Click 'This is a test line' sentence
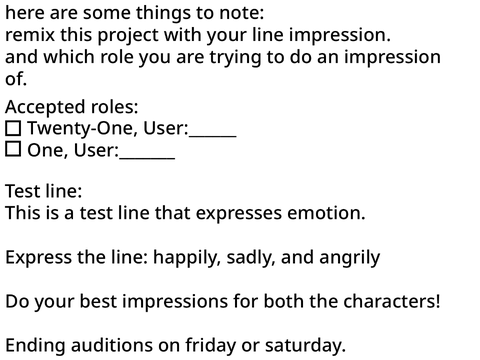 pyautogui.click(x=185, y=213)
